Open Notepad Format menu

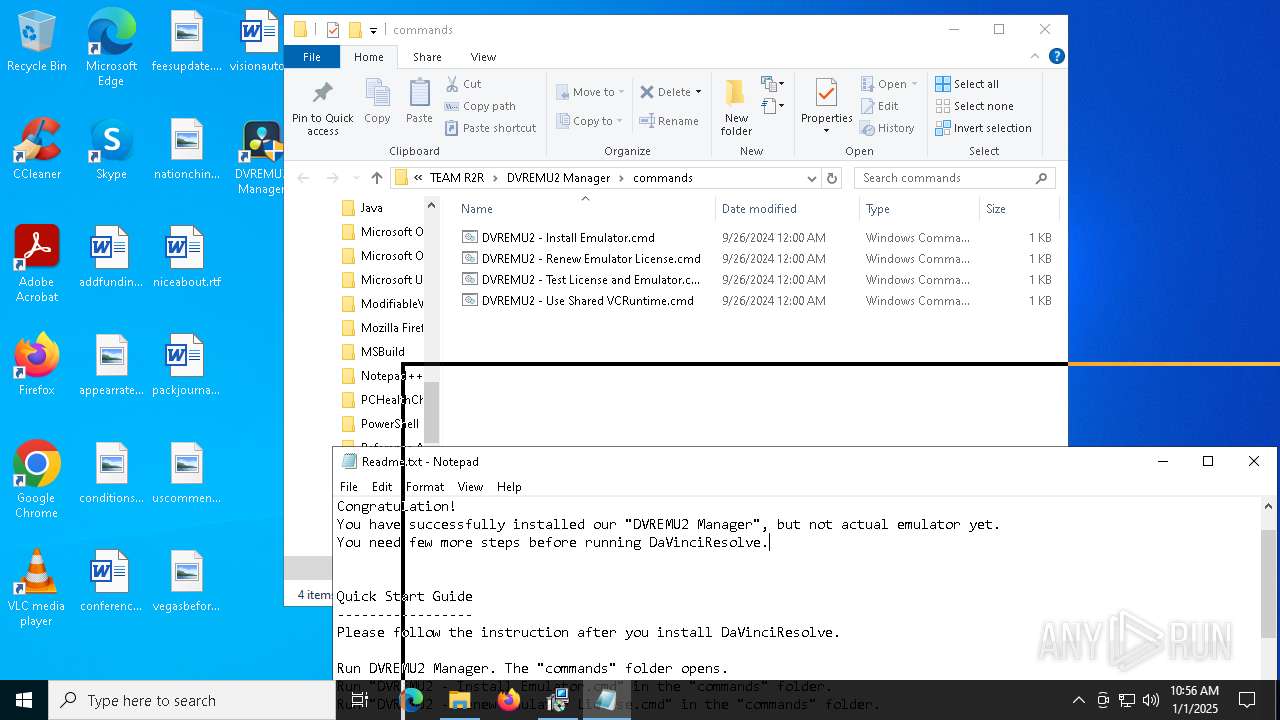(425, 487)
